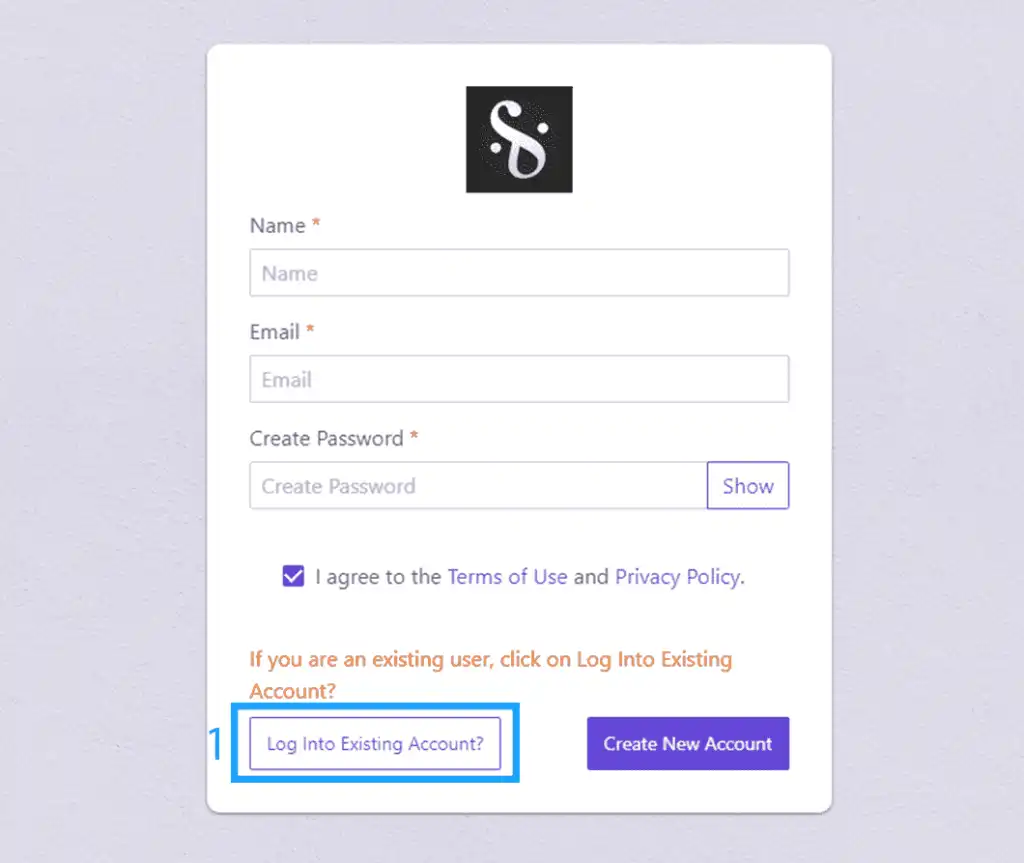1024x863 pixels.
Task: Click the red asterisk beside Email
Action: [310, 331]
